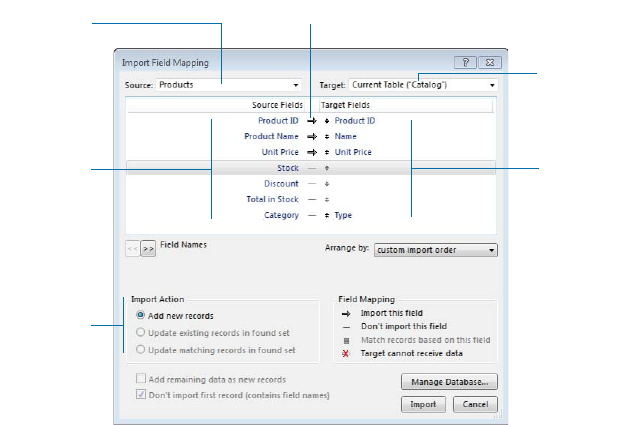Open the Source dropdown showing Products

click(229, 85)
